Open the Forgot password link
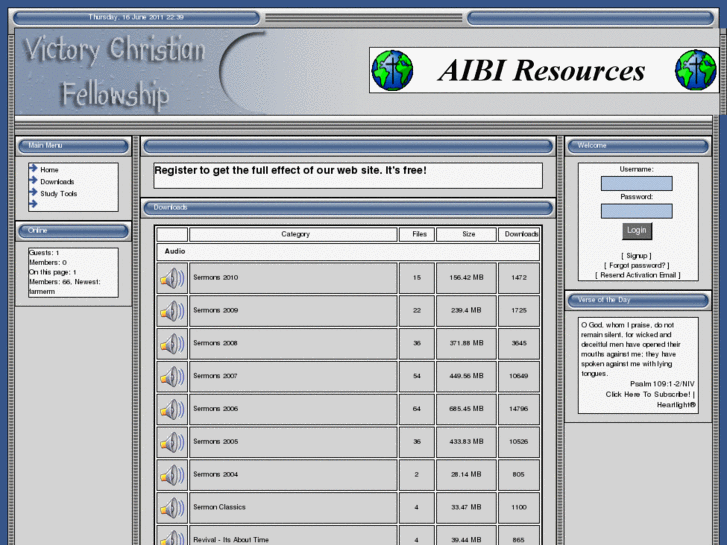 [637, 265]
